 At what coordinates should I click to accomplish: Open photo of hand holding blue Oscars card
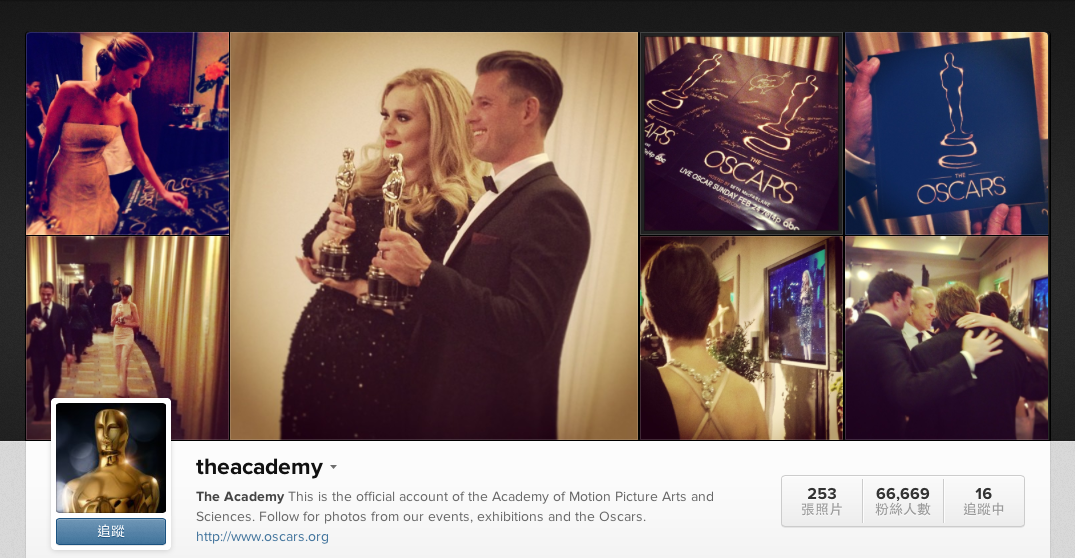click(x=946, y=134)
